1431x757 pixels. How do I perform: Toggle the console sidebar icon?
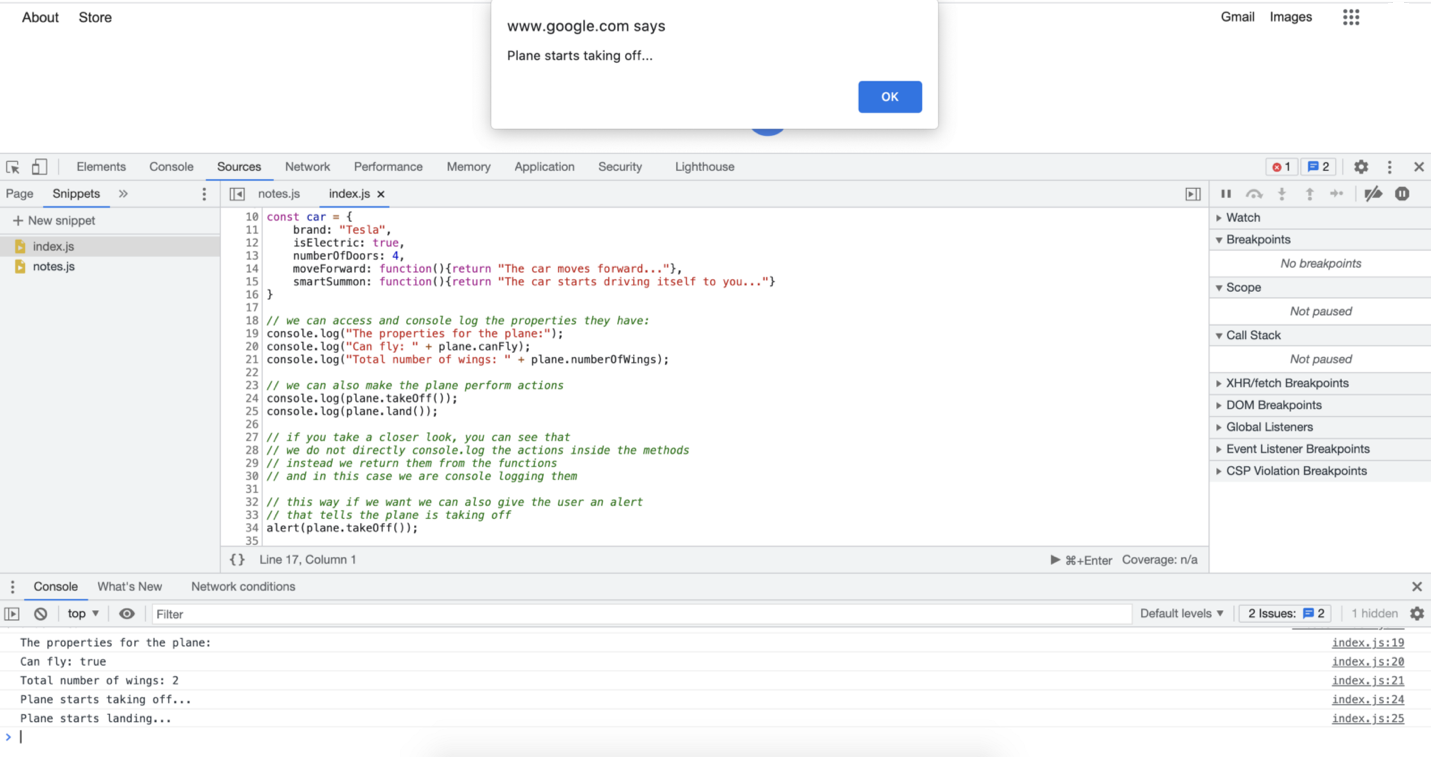tap(12, 614)
